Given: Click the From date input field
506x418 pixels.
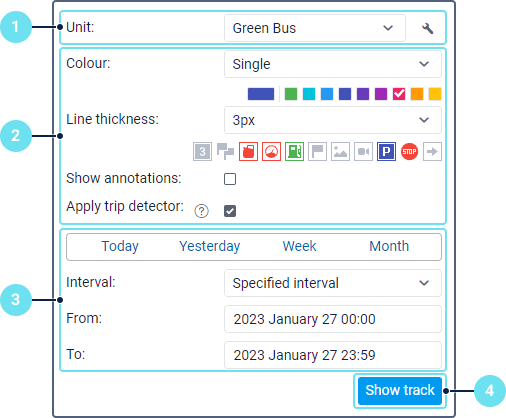Looking at the screenshot, I should tap(333, 319).
